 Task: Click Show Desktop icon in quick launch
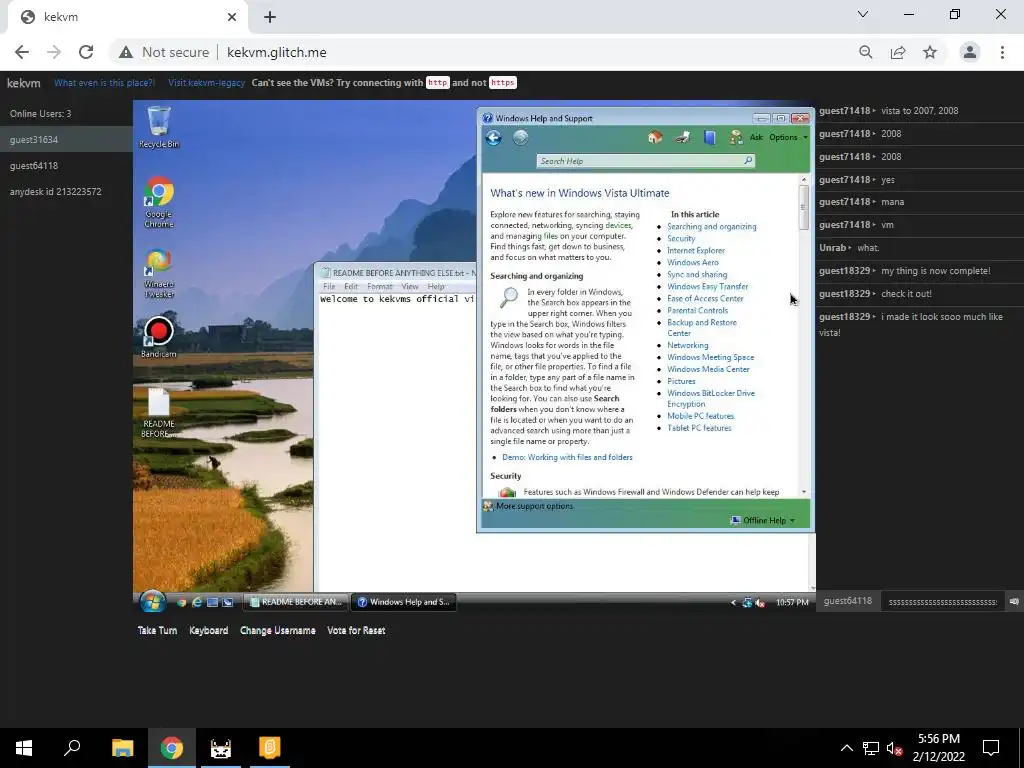[x=212, y=602]
